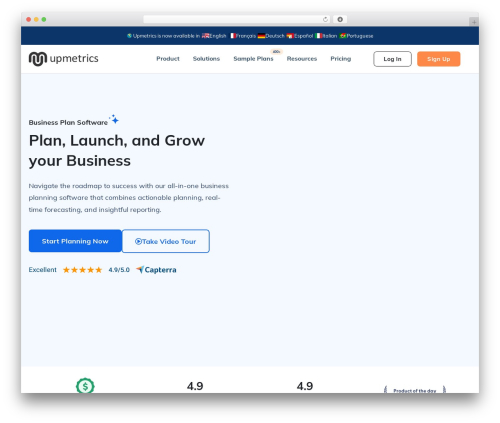The height and width of the screenshot is (423, 500).
Task: Click the Excellent rating label
Action: [x=42, y=270]
